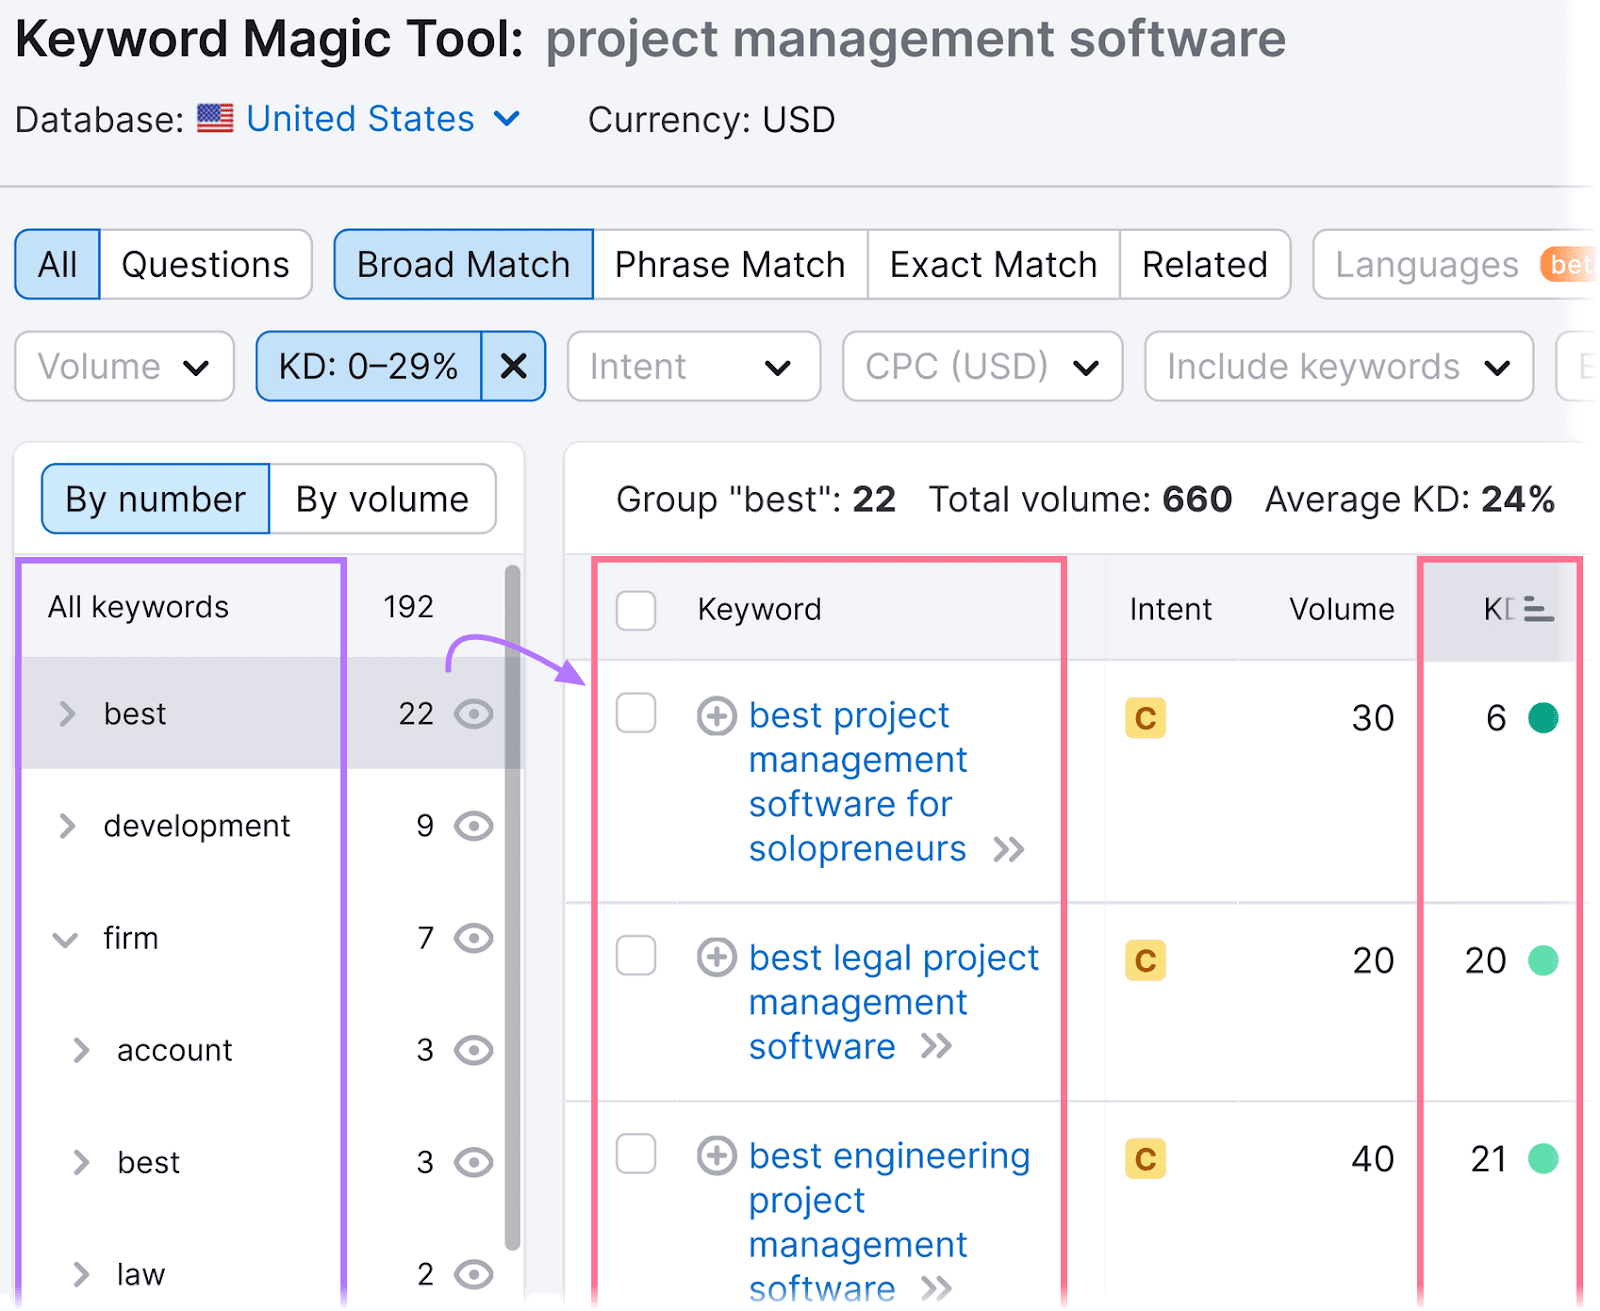Viewport: 1600px width, 1311px height.
Task: Click the intent badge on the engineering keyword row
Action: [x=1146, y=1159]
